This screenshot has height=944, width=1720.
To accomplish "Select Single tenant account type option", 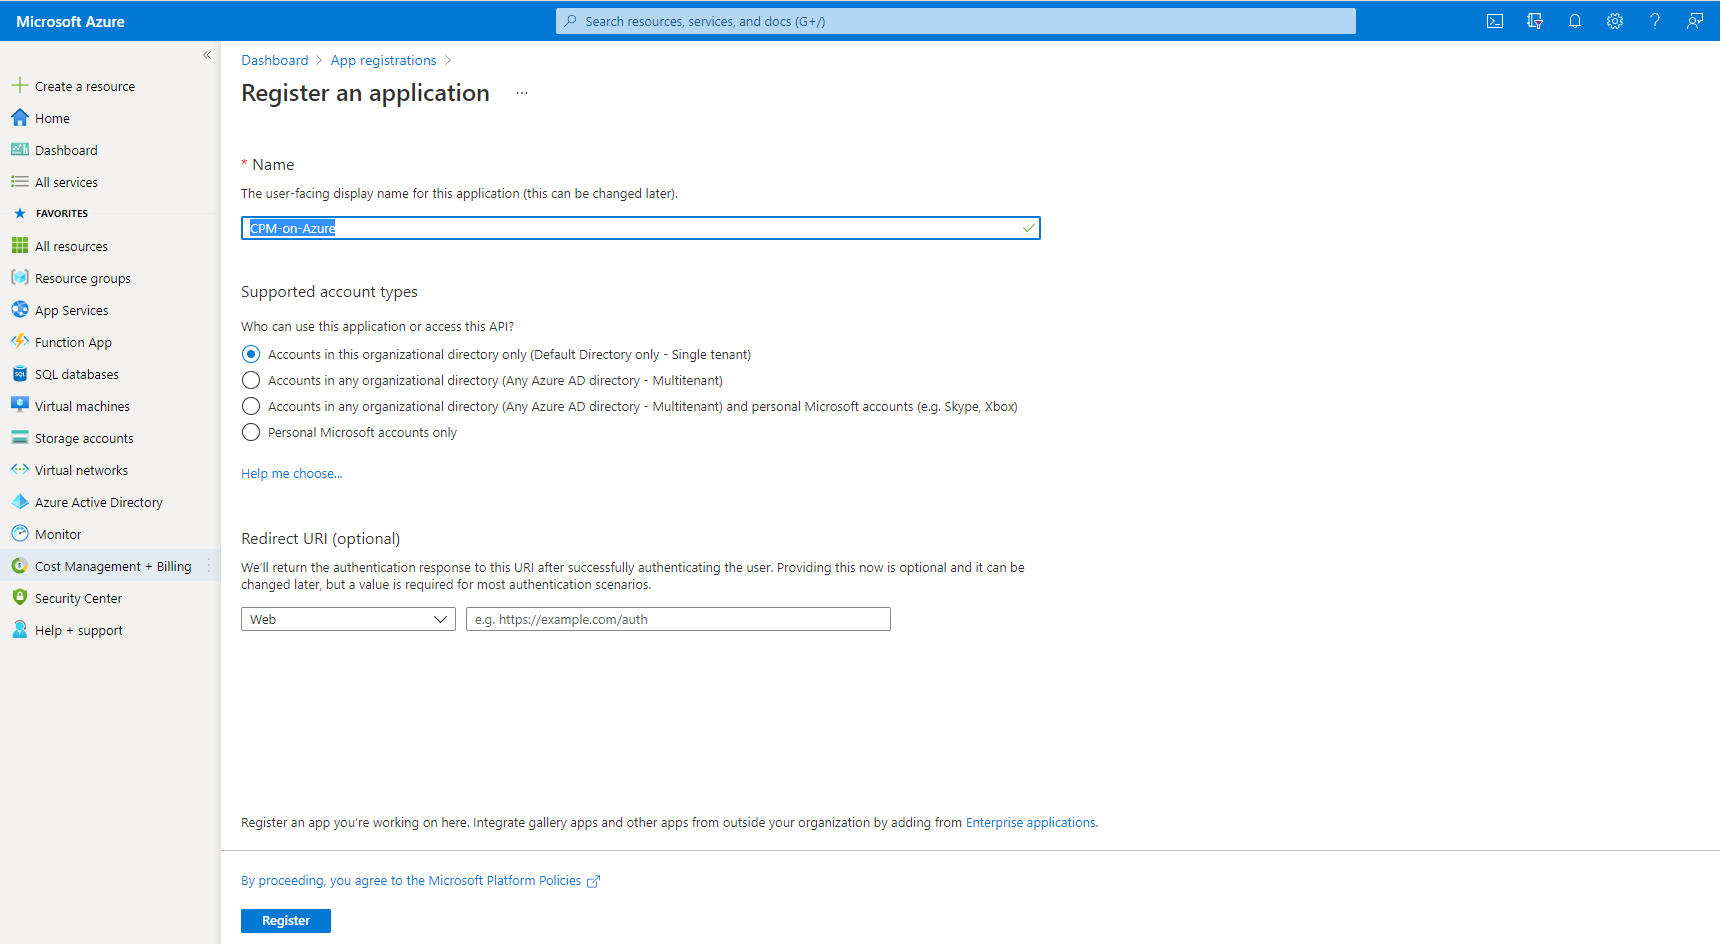I will pyautogui.click(x=251, y=354).
